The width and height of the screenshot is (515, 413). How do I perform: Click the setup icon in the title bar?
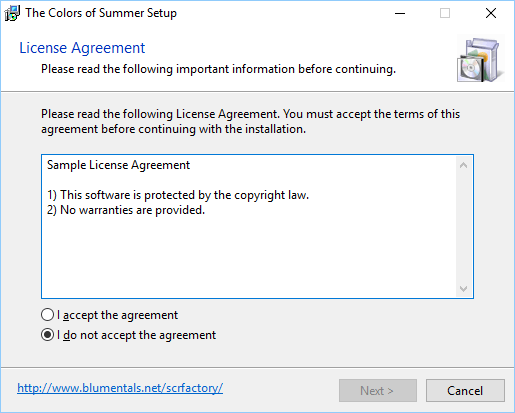12,13
